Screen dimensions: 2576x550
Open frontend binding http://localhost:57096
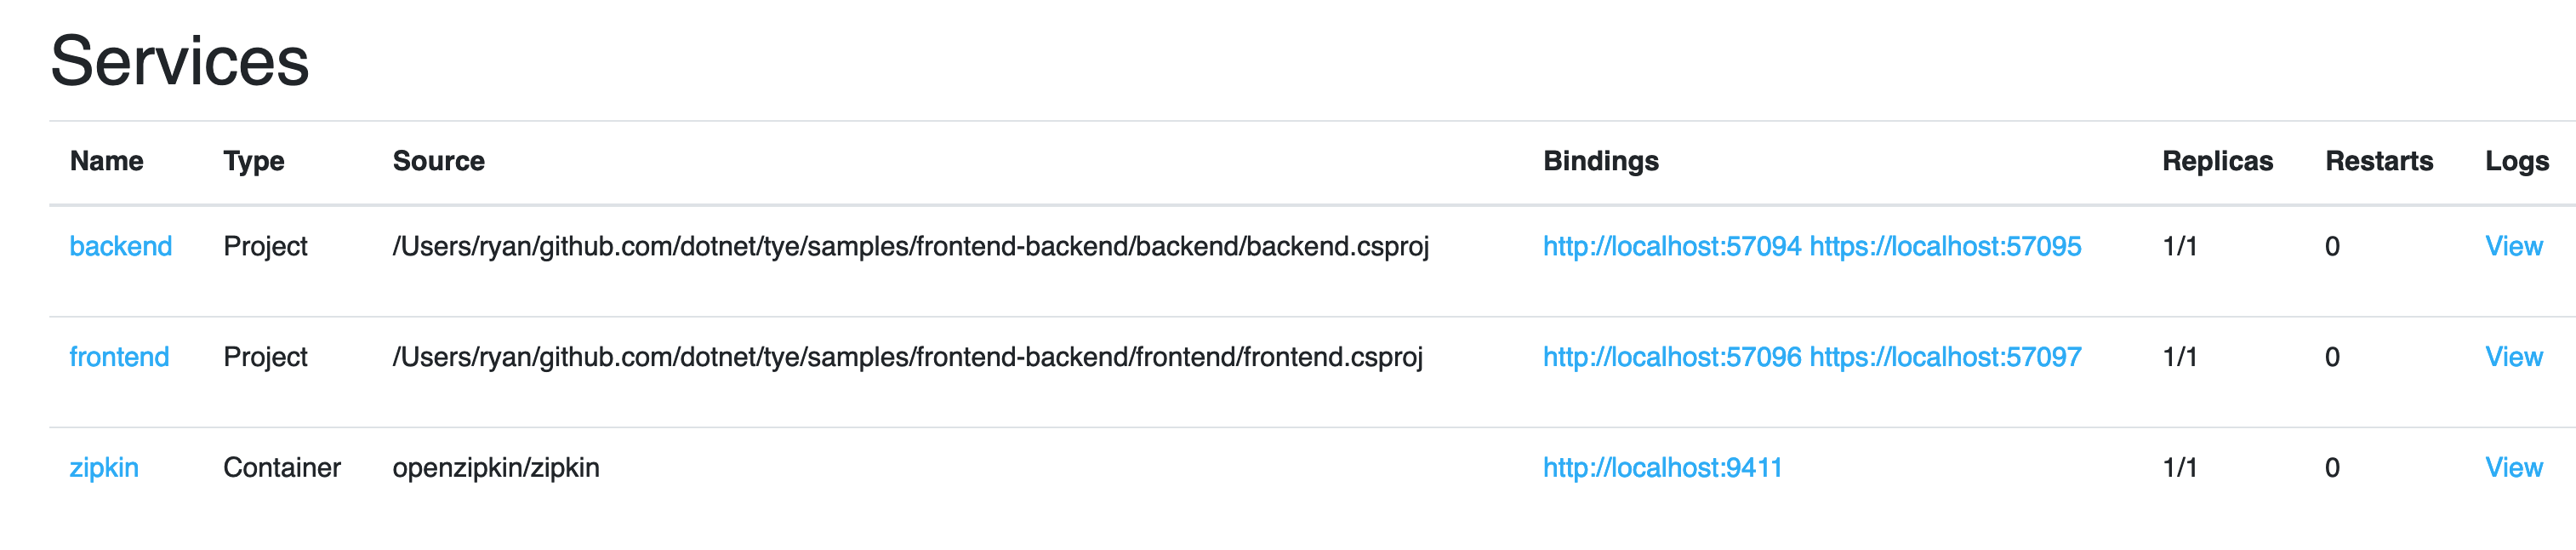(x=1671, y=357)
